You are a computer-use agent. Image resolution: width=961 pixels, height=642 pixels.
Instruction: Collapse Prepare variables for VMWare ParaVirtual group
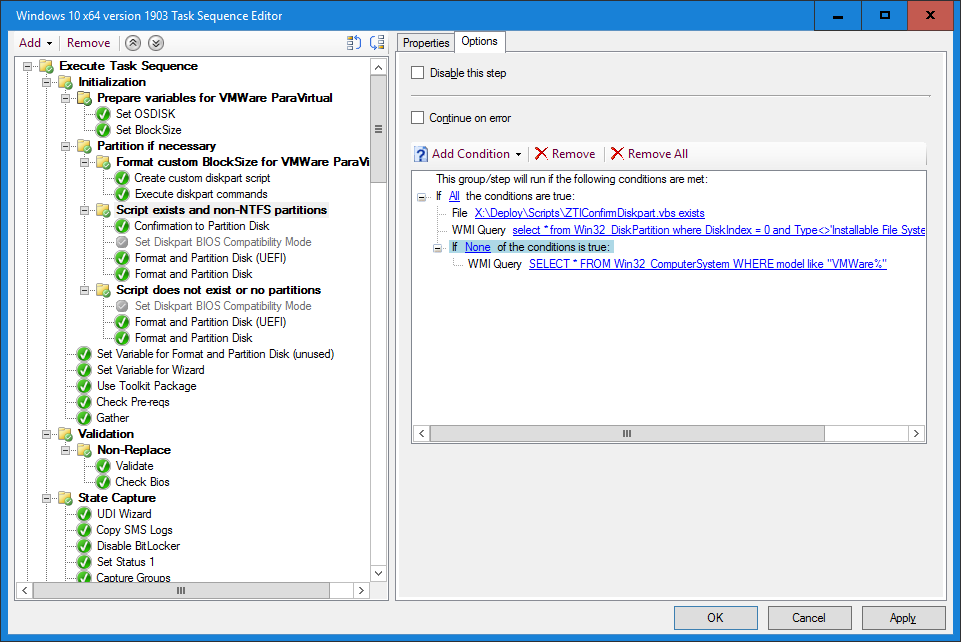point(65,98)
